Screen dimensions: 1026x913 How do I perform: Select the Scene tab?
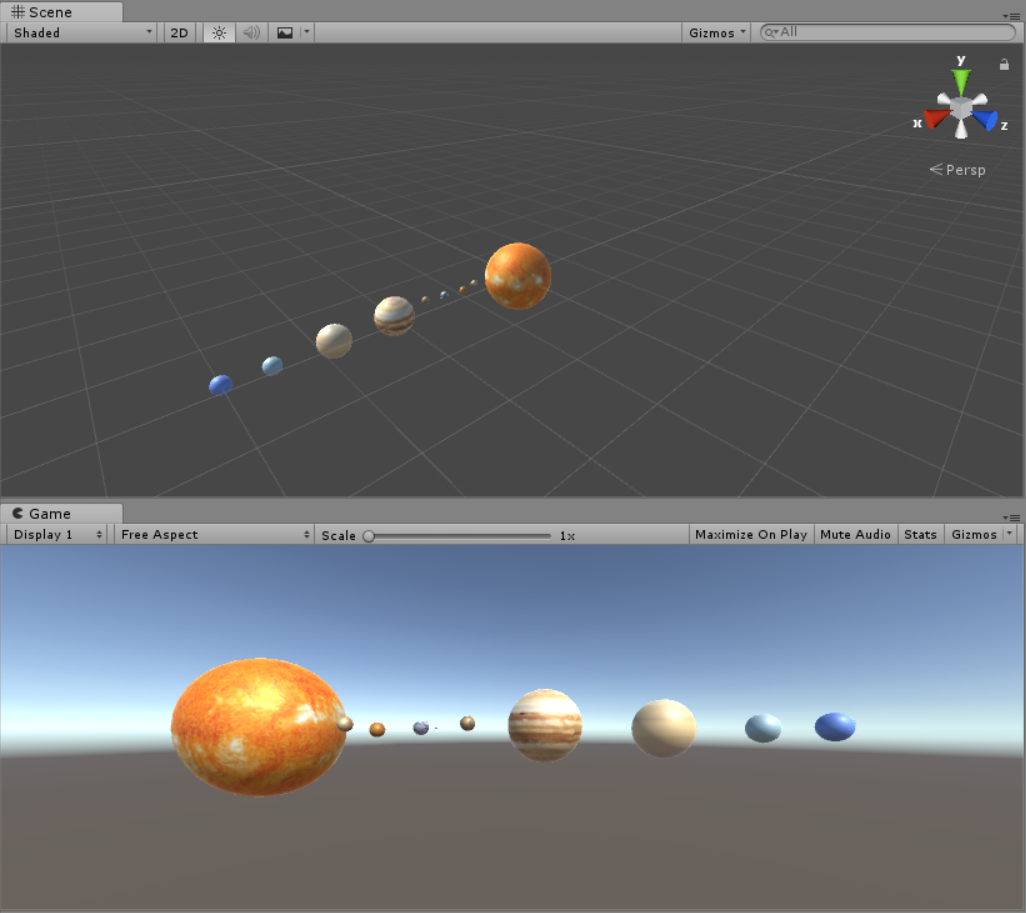(55, 11)
